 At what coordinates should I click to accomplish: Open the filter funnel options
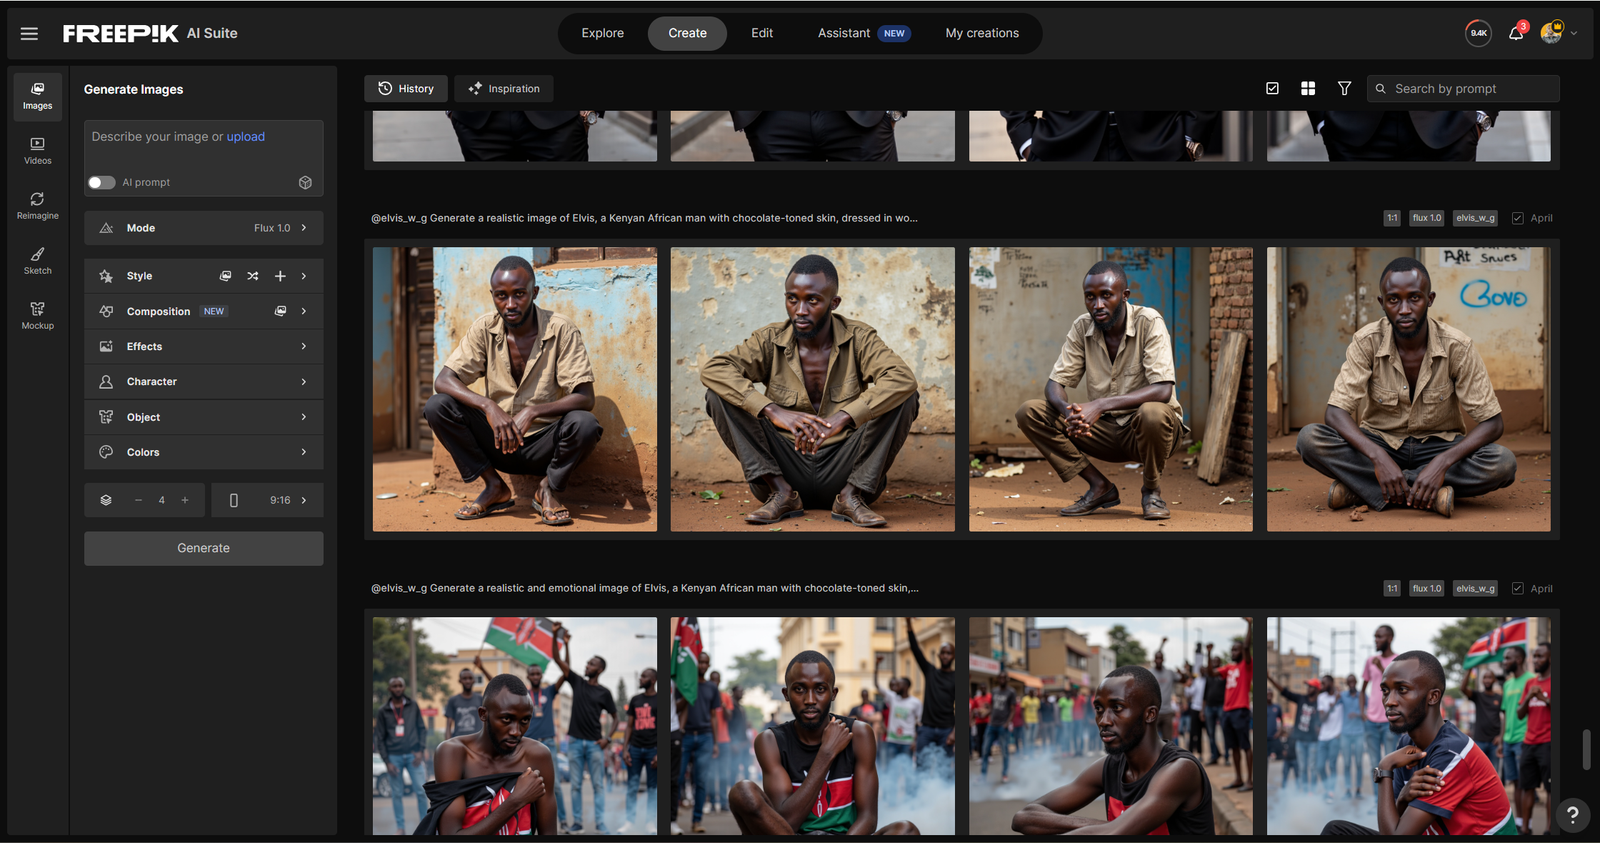1344,88
